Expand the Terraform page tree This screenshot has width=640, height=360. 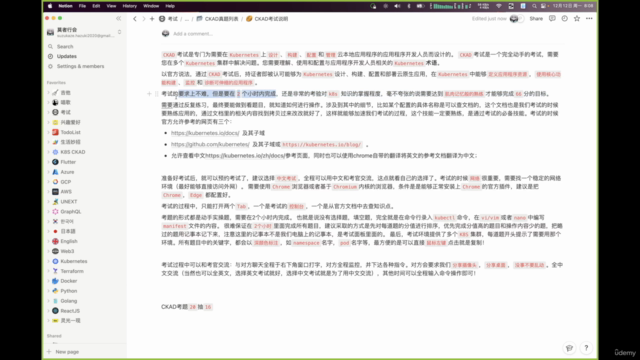point(49,271)
